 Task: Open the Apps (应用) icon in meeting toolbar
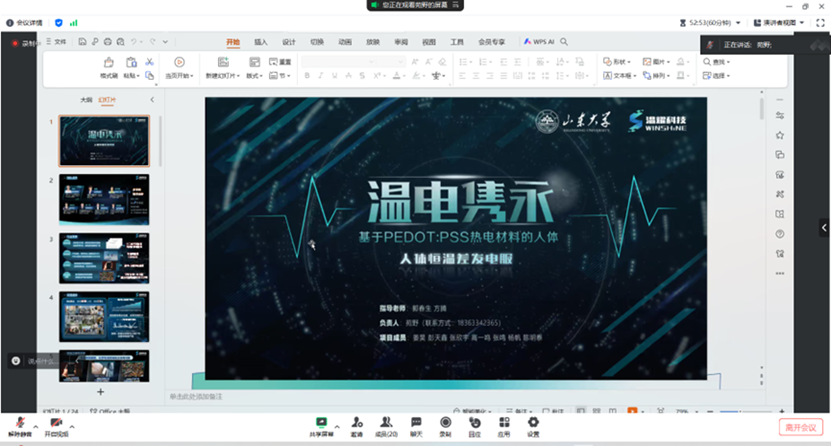(504, 425)
